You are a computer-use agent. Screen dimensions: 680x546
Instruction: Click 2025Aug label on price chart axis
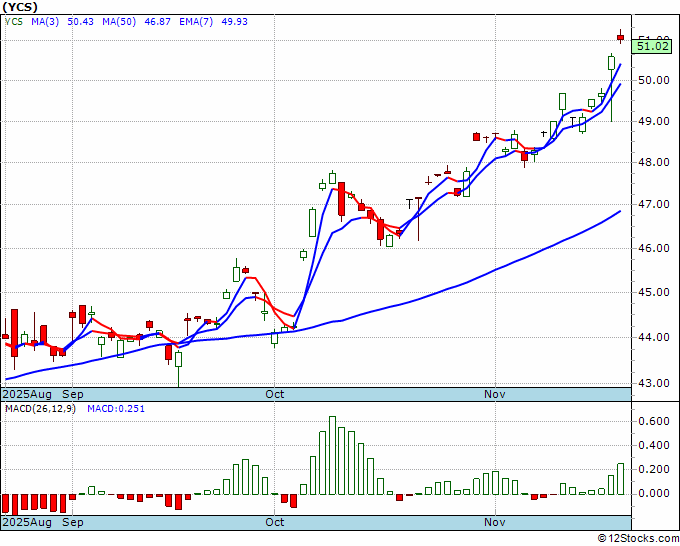tap(27, 394)
